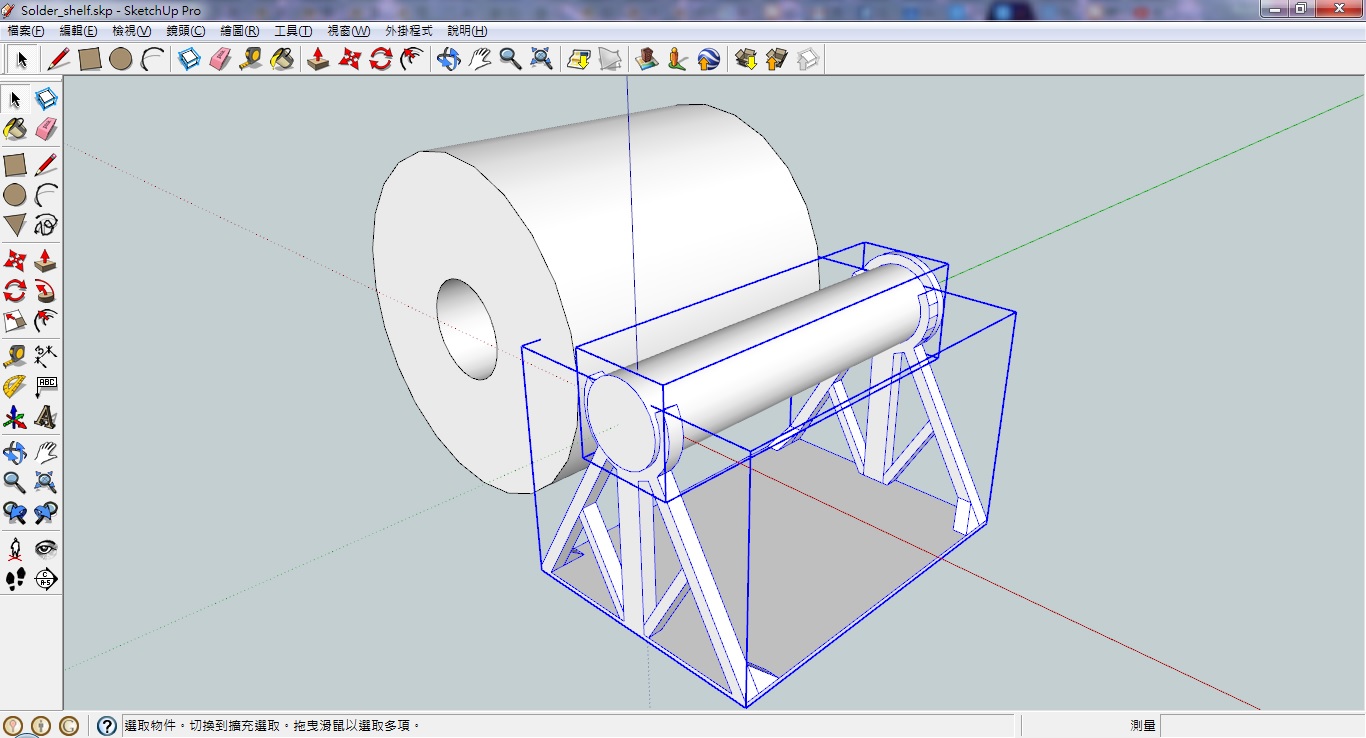Pick the Paint Bucket in top toolbar
This screenshot has height=738, width=1366.
(282, 59)
